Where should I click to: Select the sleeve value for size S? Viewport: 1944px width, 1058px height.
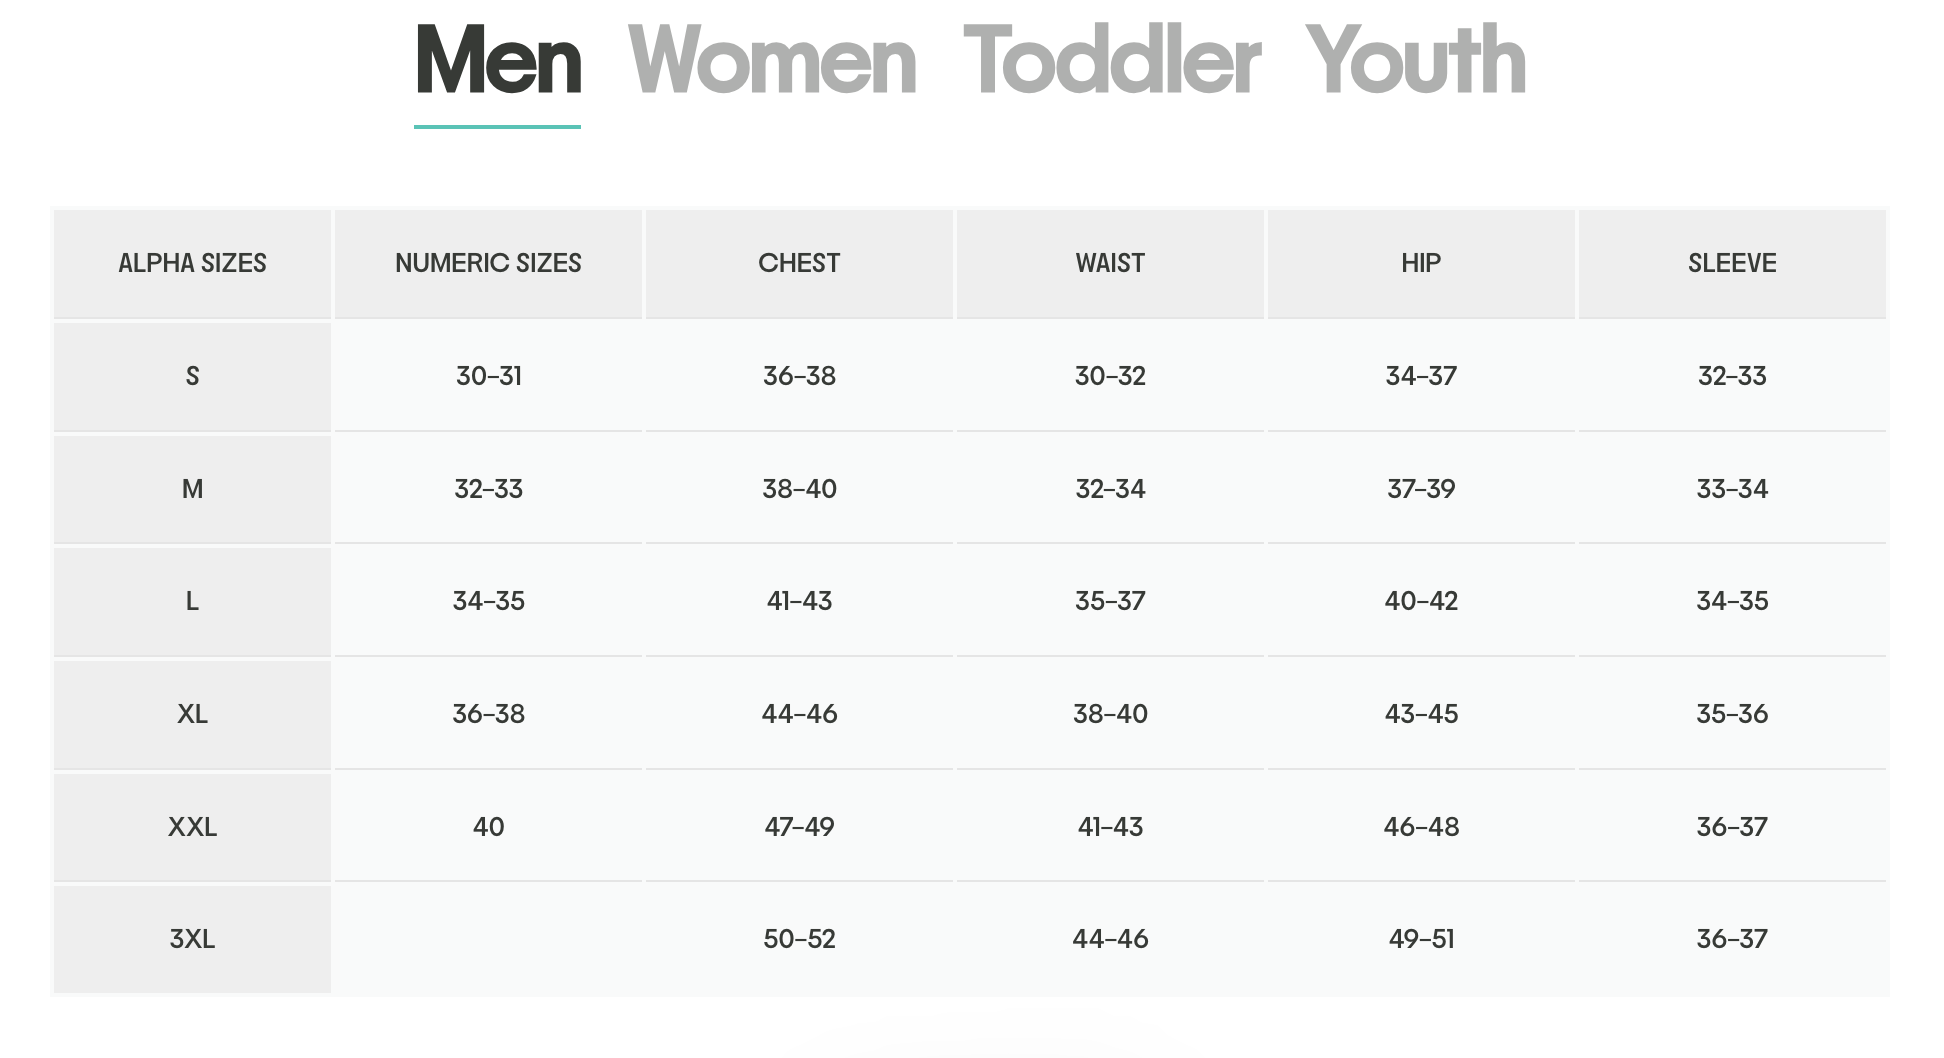coord(1732,376)
